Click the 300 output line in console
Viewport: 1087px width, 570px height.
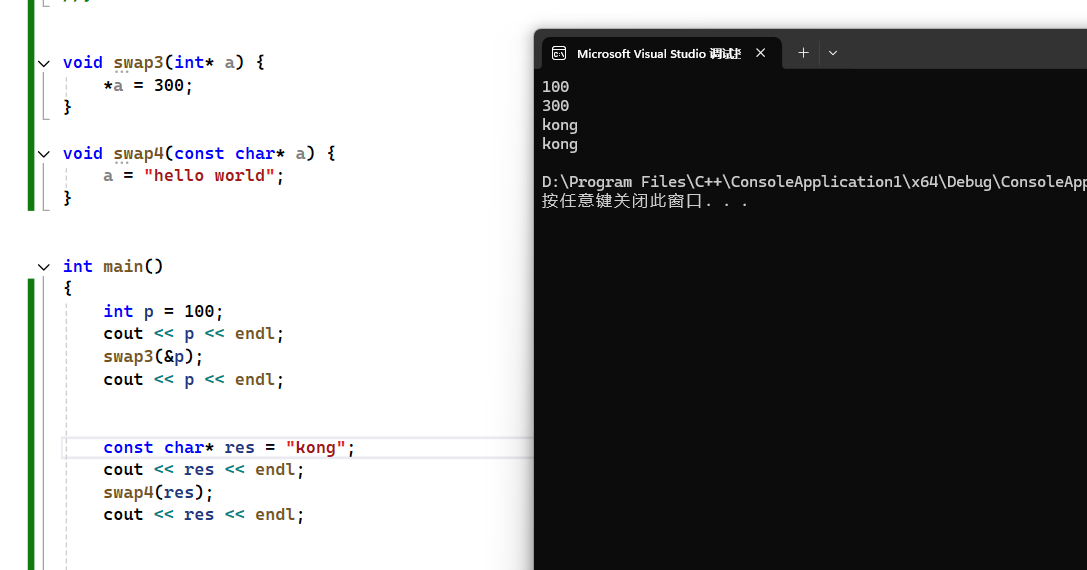point(556,106)
